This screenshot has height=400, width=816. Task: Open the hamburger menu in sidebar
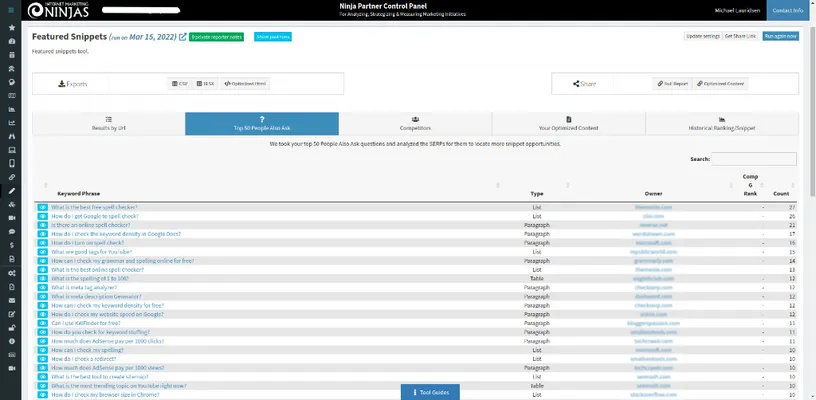click(x=11, y=11)
